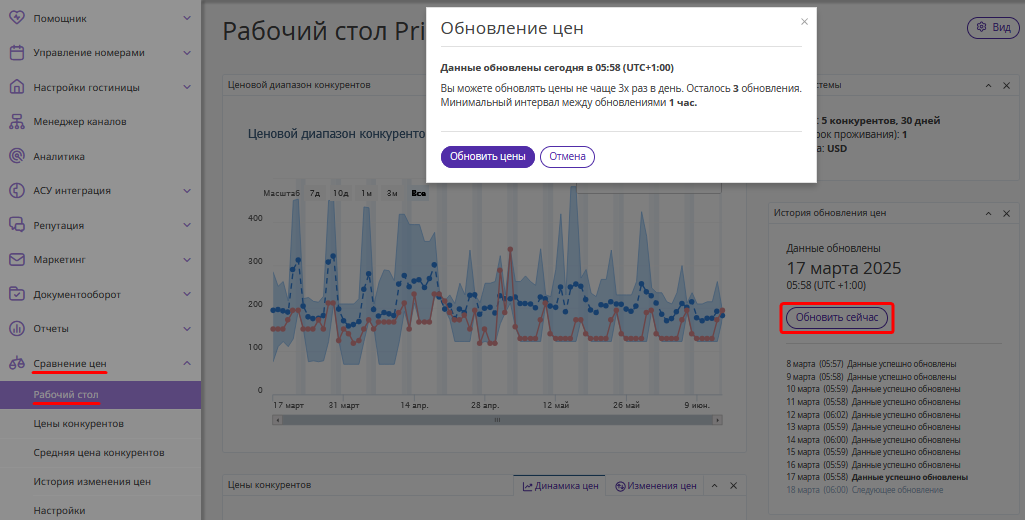
Task: Expand the Отчеты chevron
Action: click(187, 328)
